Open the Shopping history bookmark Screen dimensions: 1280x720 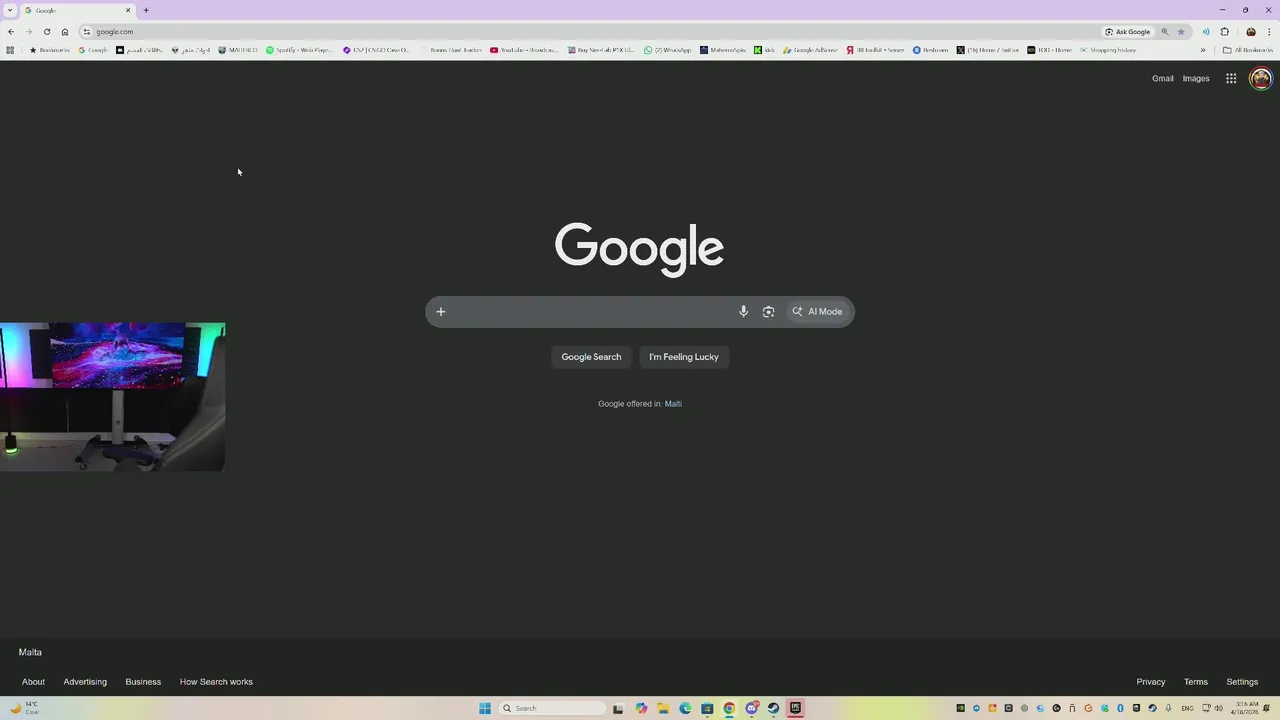(x=1108, y=50)
